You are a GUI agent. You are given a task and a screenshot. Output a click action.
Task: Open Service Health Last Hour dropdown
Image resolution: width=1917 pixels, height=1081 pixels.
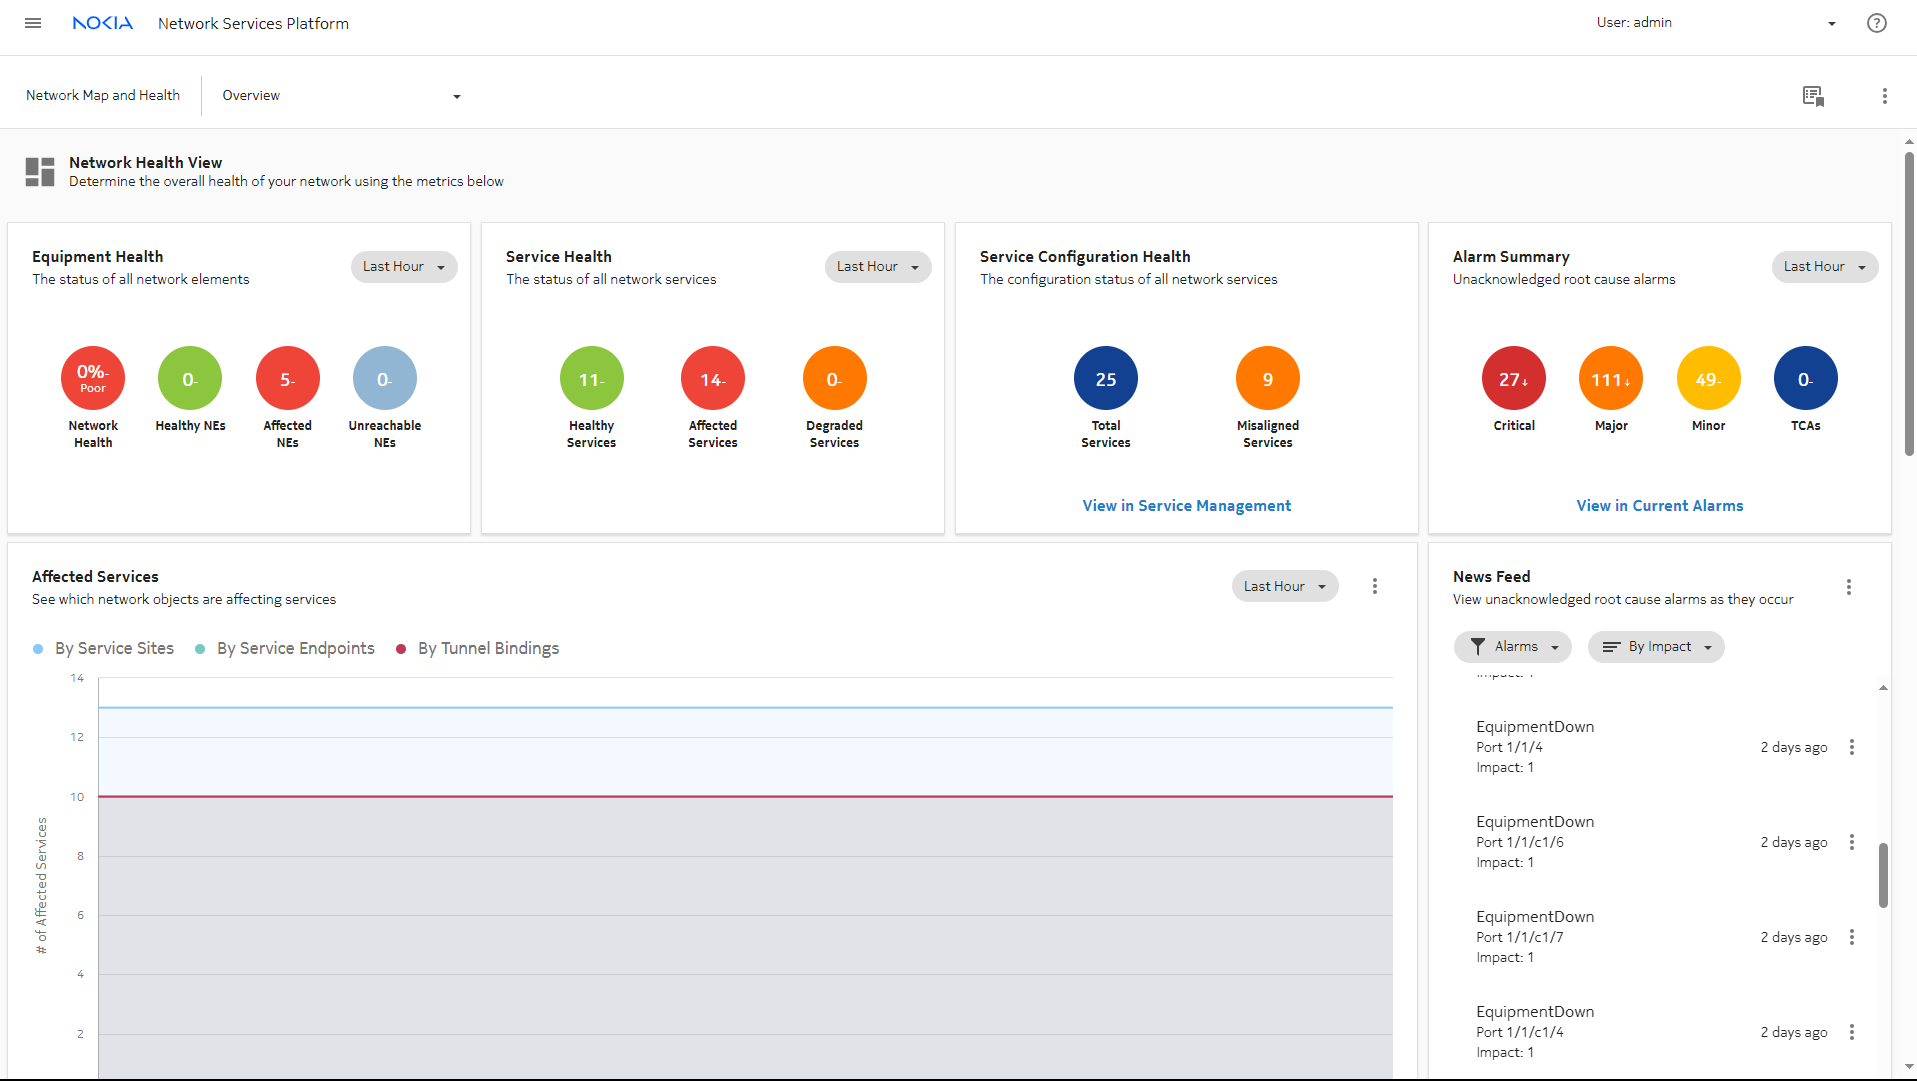pos(878,267)
